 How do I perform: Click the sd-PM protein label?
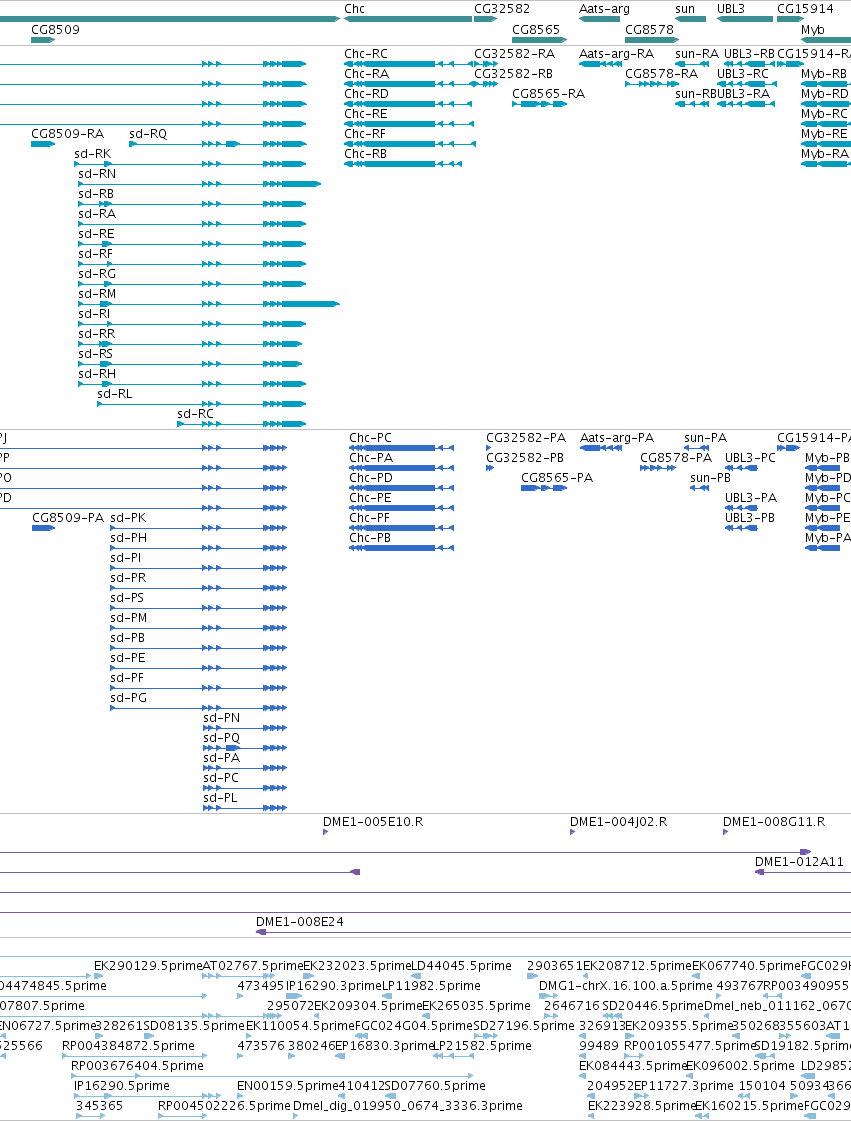(x=129, y=618)
